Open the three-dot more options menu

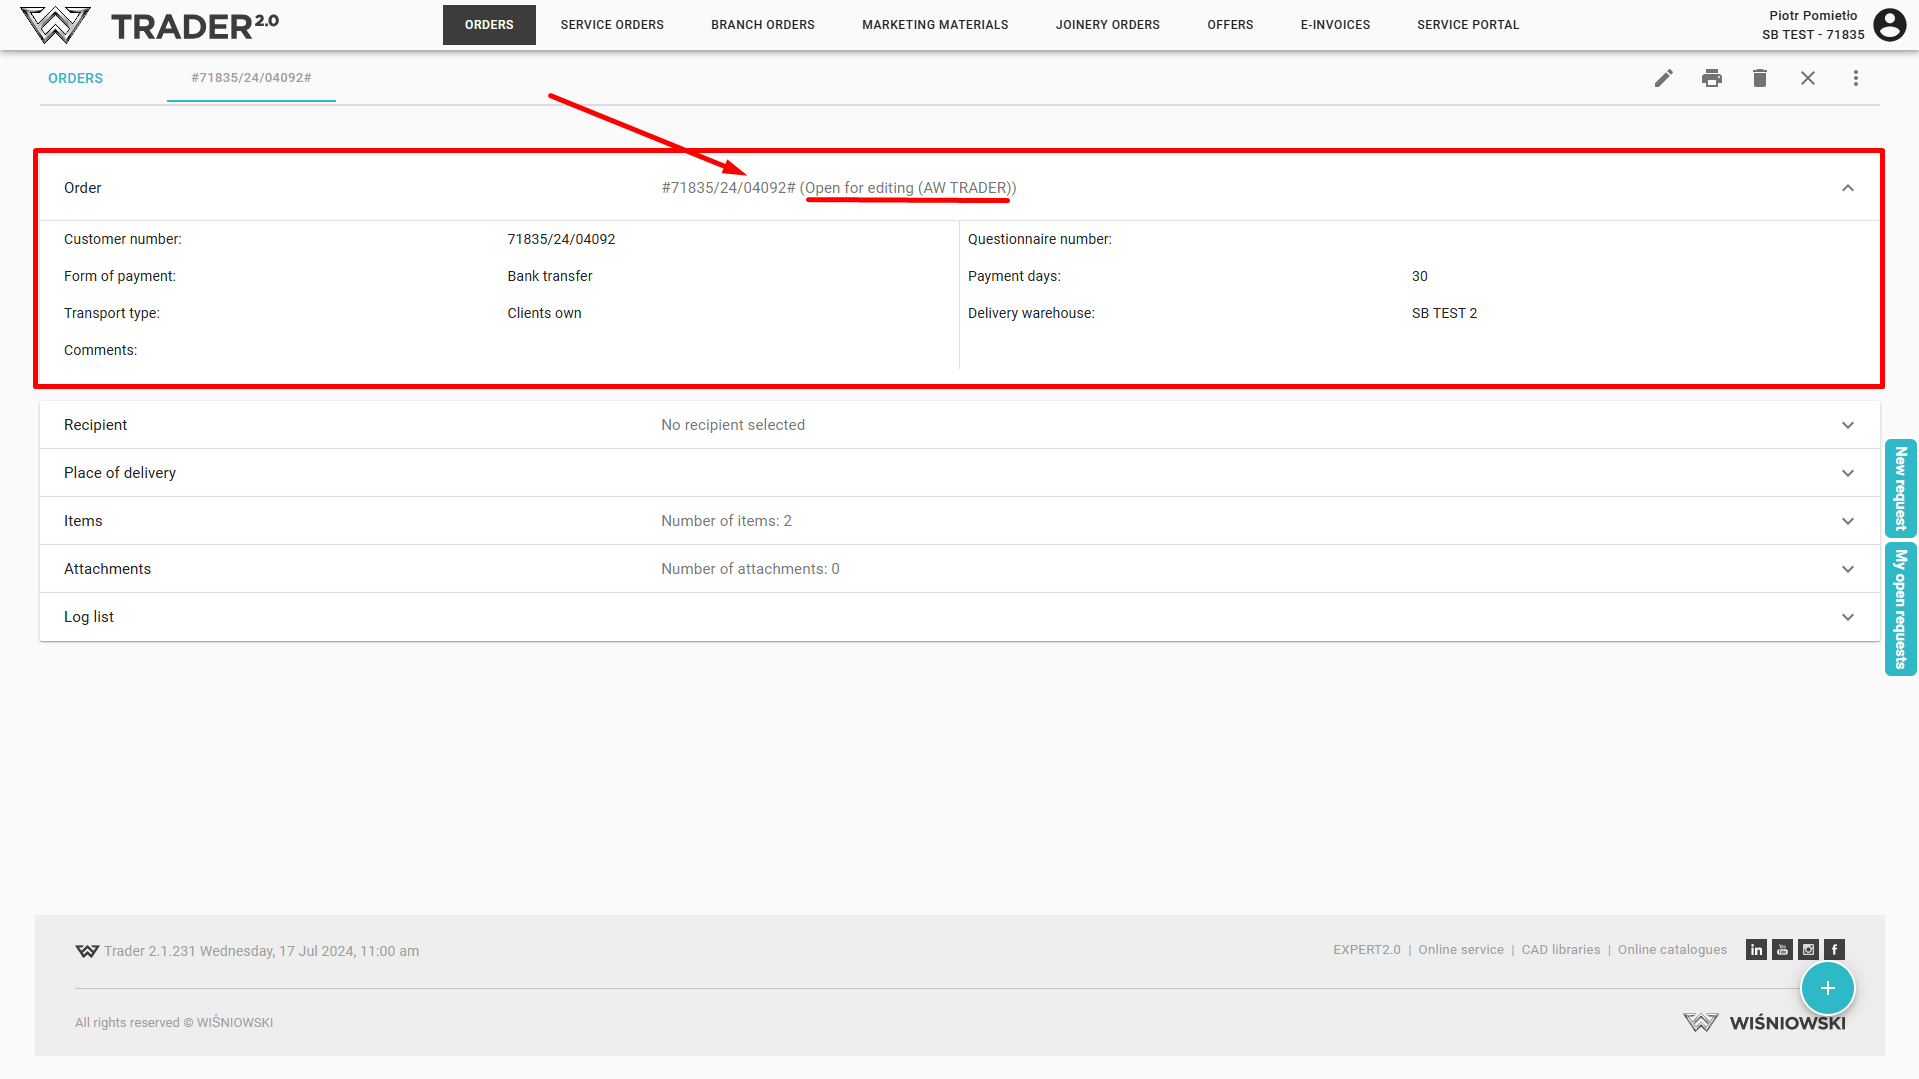pos(1855,78)
